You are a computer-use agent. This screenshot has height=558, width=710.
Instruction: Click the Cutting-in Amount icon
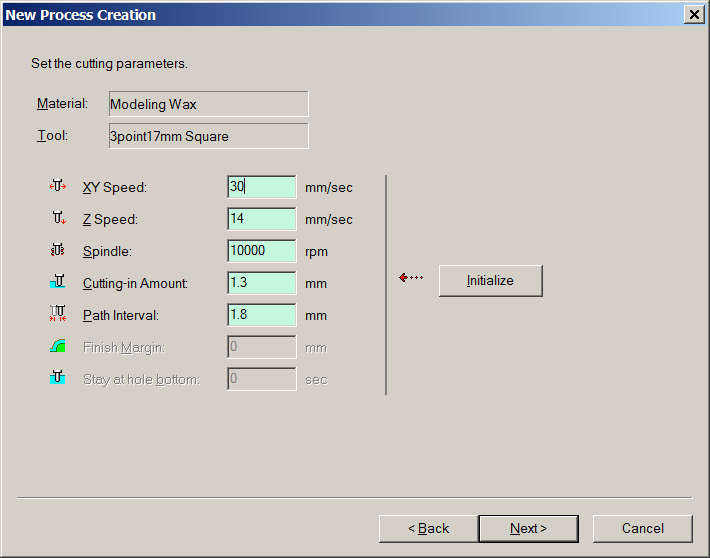pos(58,282)
